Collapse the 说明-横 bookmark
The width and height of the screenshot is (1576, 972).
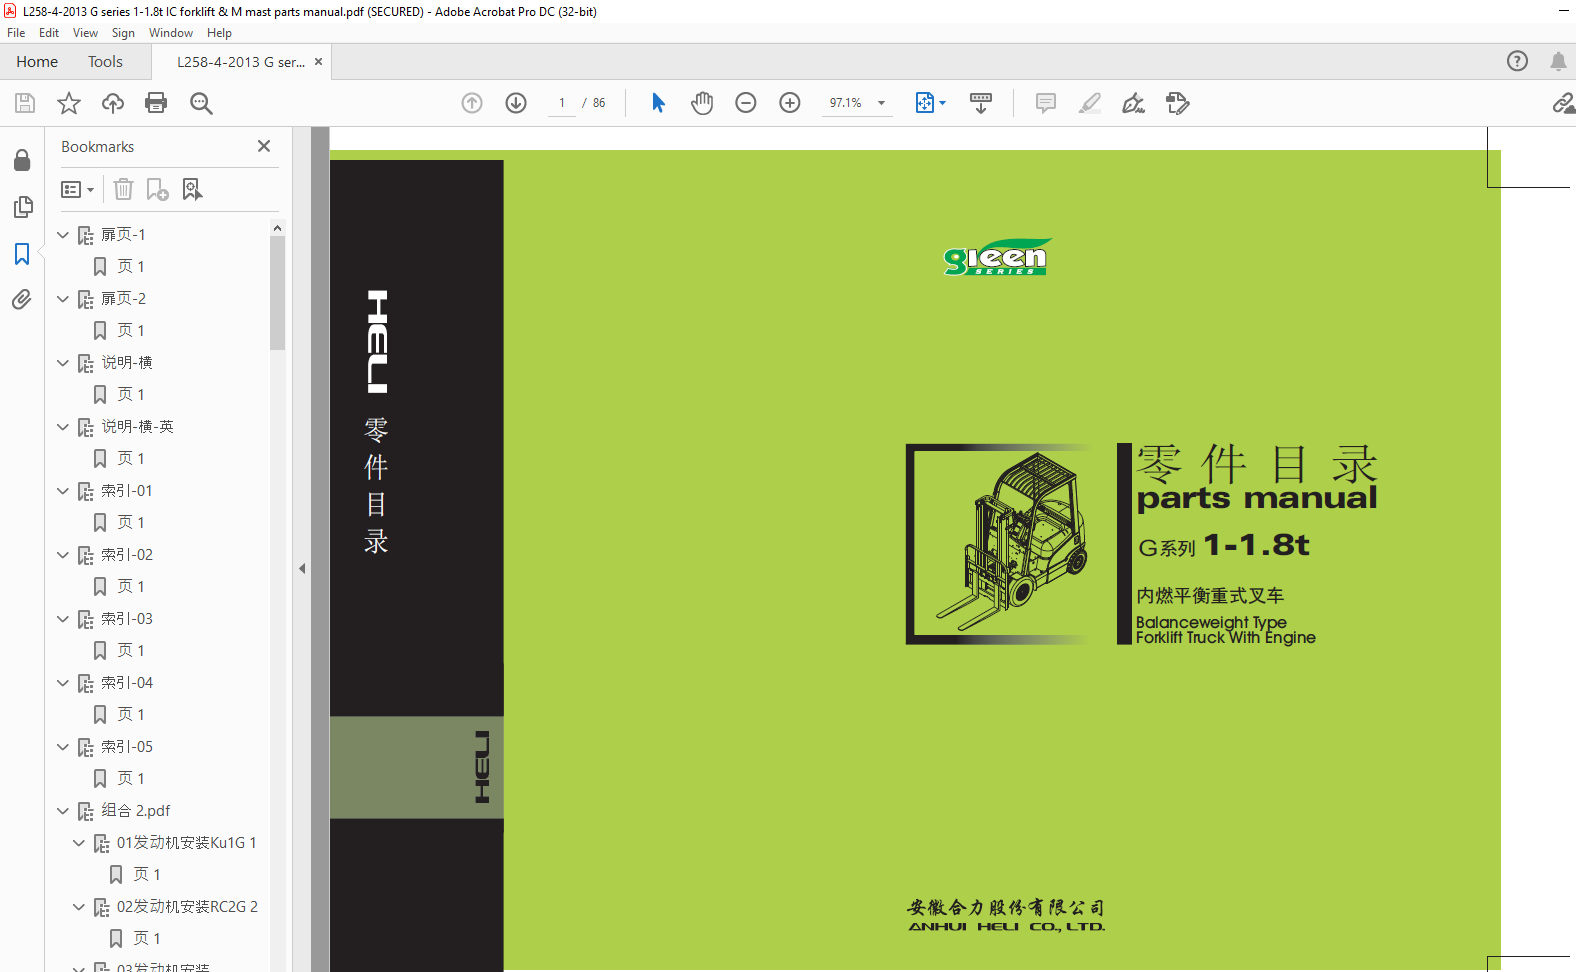[63, 363]
